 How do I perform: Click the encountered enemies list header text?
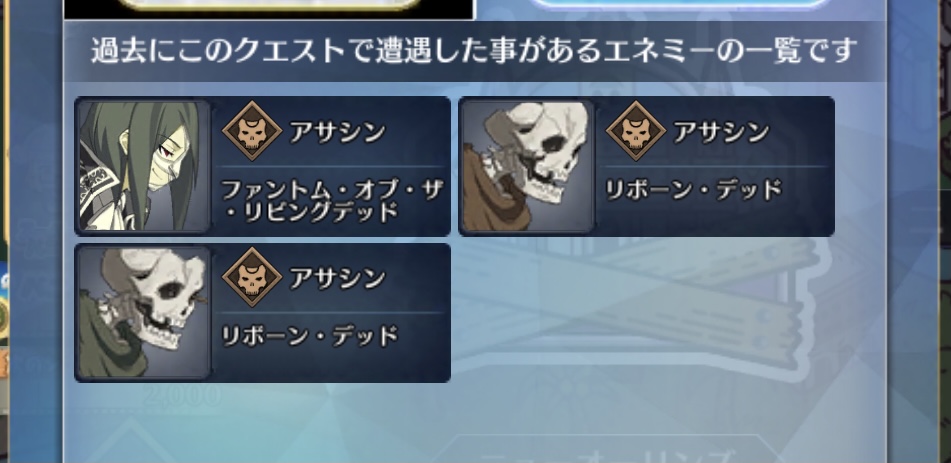pos(474,51)
